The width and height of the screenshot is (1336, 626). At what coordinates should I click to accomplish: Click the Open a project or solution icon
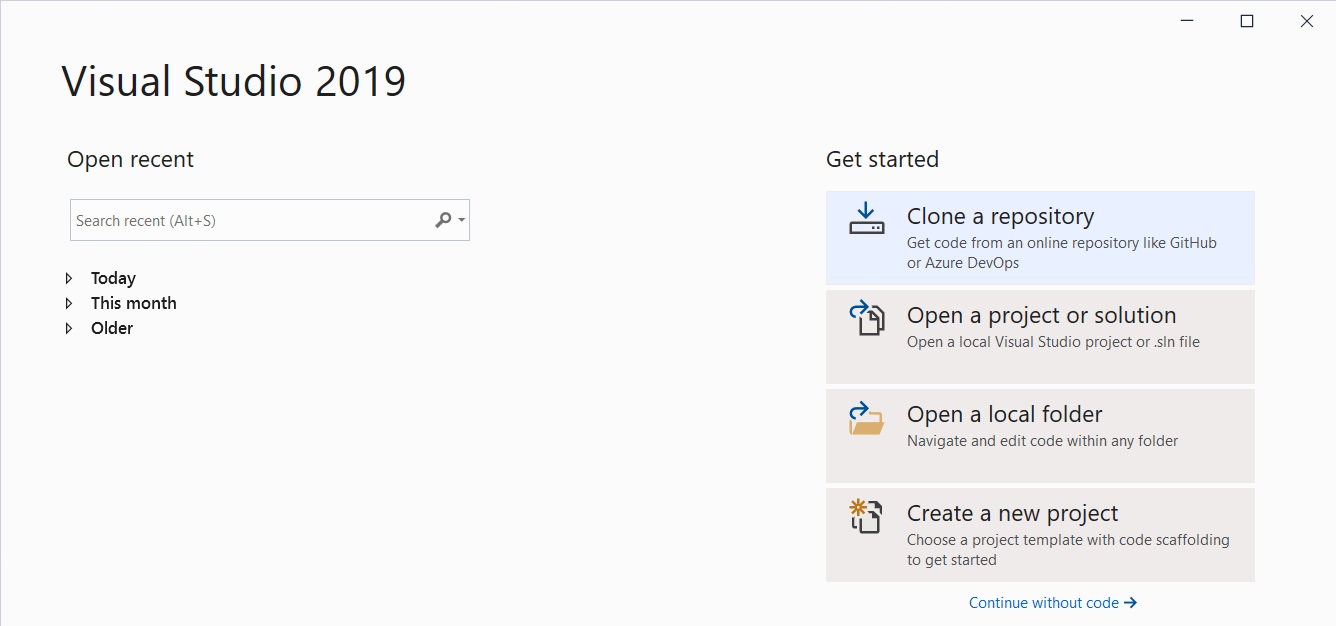pyautogui.click(x=869, y=319)
